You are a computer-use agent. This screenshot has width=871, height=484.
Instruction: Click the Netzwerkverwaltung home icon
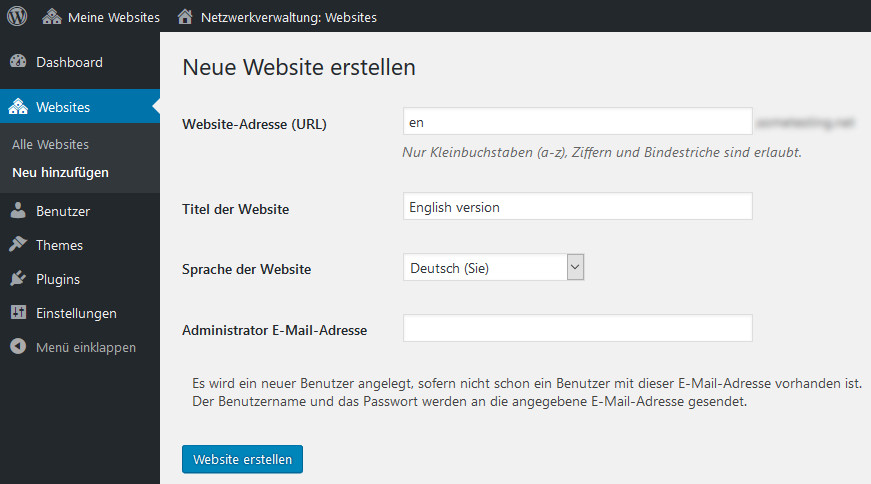(x=185, y=17)
